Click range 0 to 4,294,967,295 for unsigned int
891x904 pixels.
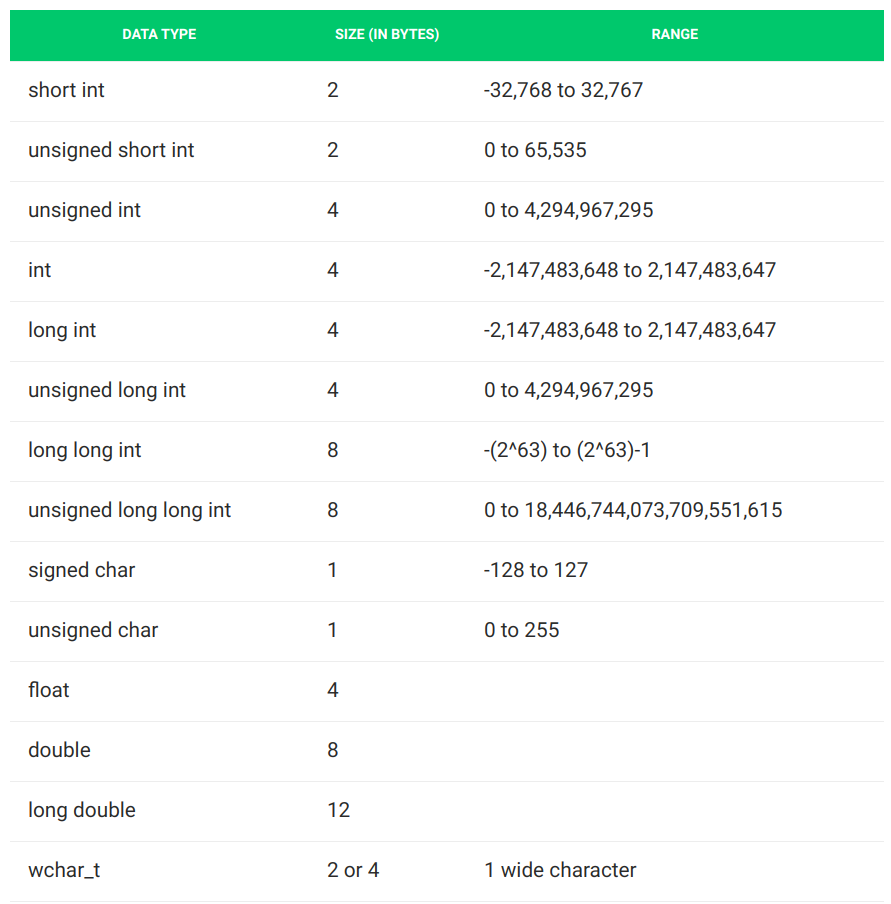569,210
